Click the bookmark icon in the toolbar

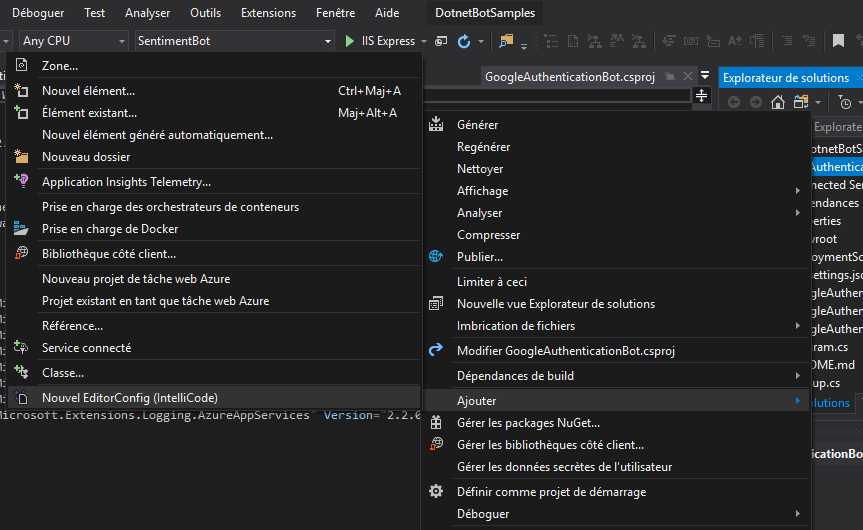tap(838, 41)
